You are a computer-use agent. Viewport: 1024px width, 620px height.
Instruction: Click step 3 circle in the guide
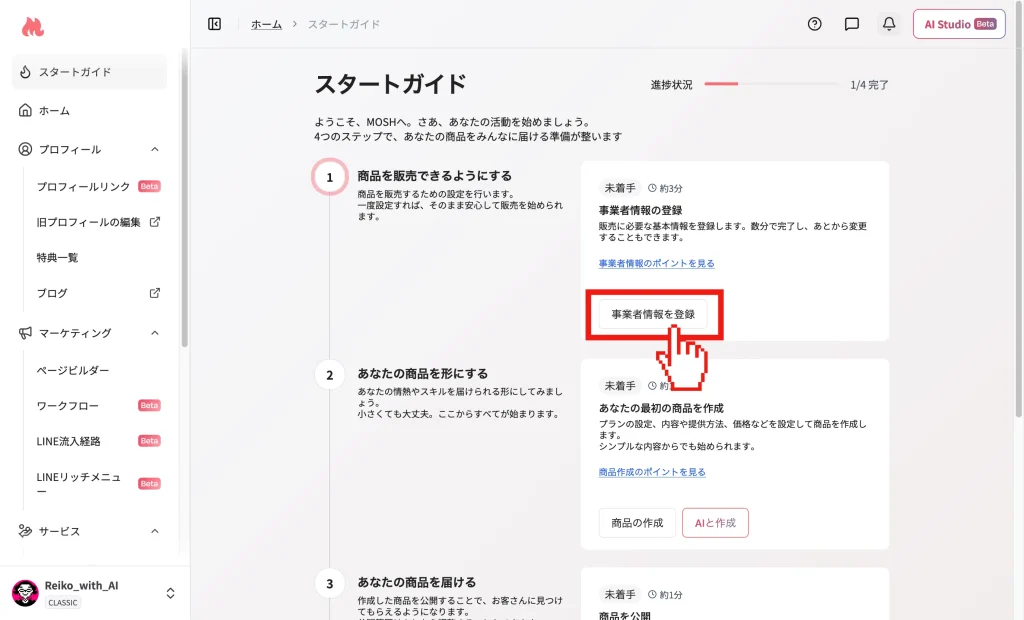[x=330, y=583]
